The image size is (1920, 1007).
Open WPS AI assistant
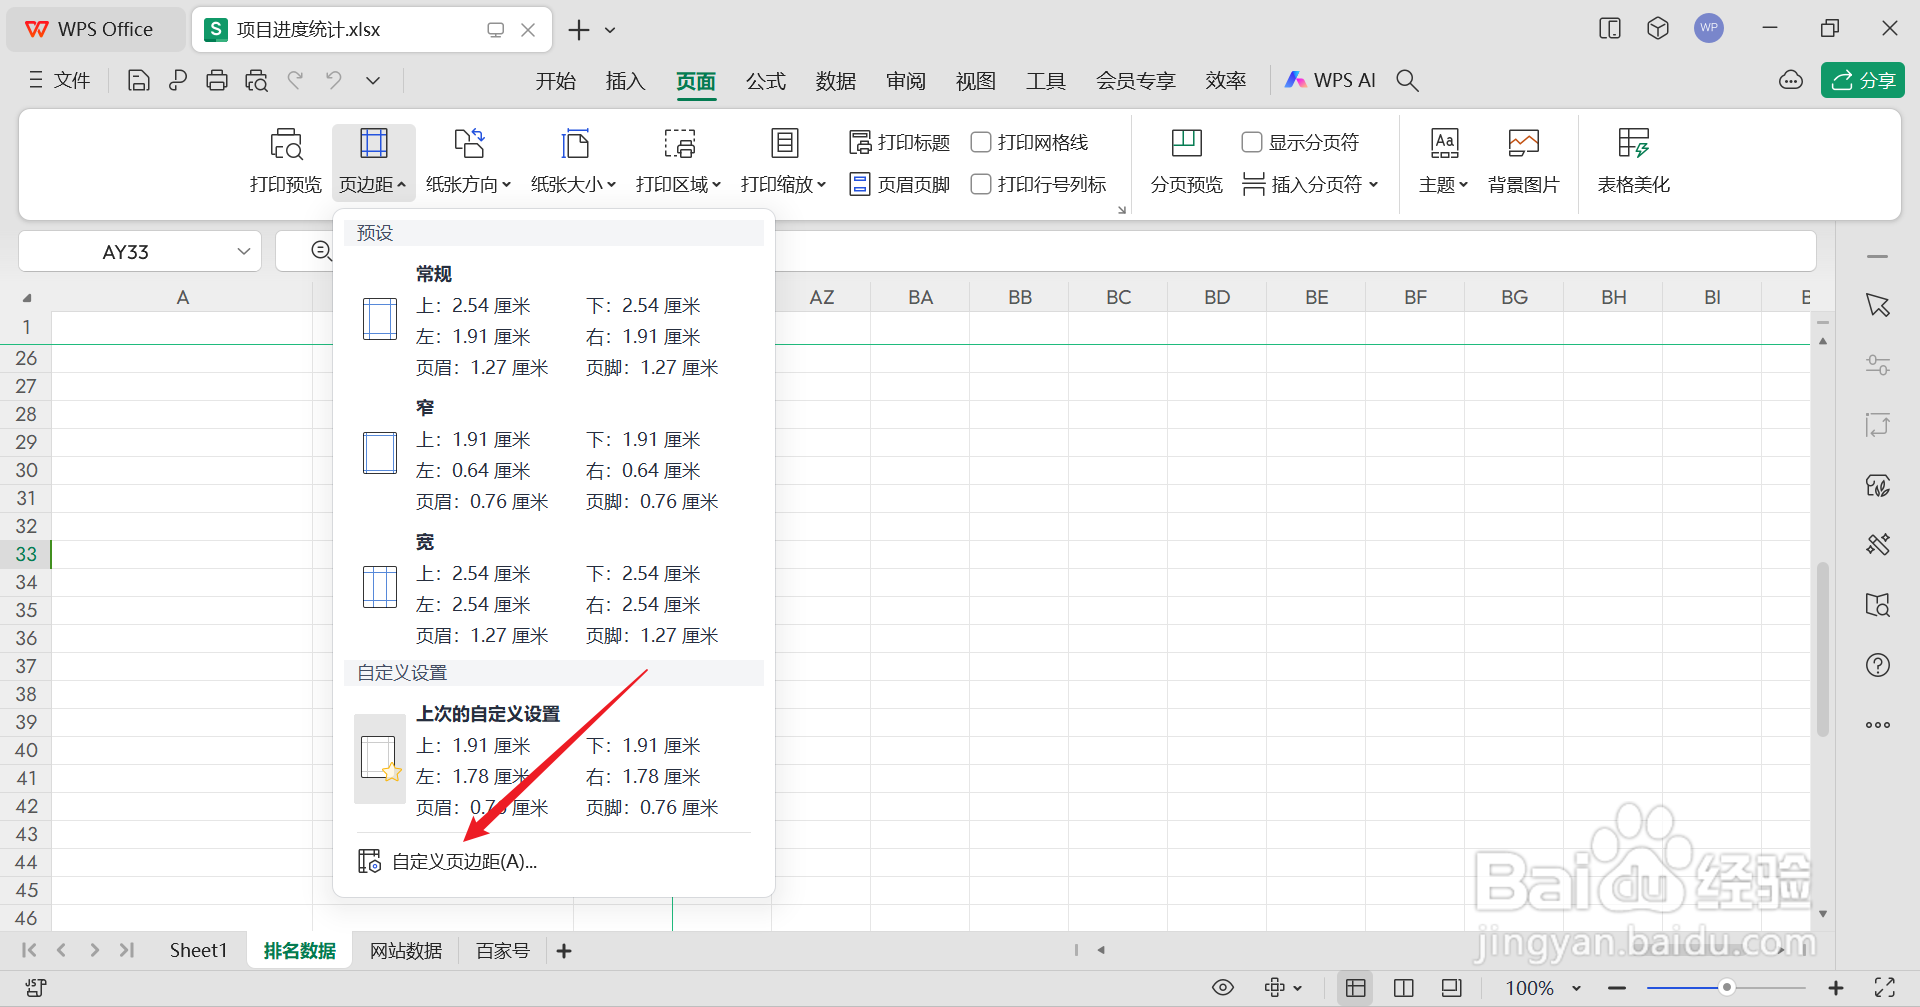pos(1331,81)
